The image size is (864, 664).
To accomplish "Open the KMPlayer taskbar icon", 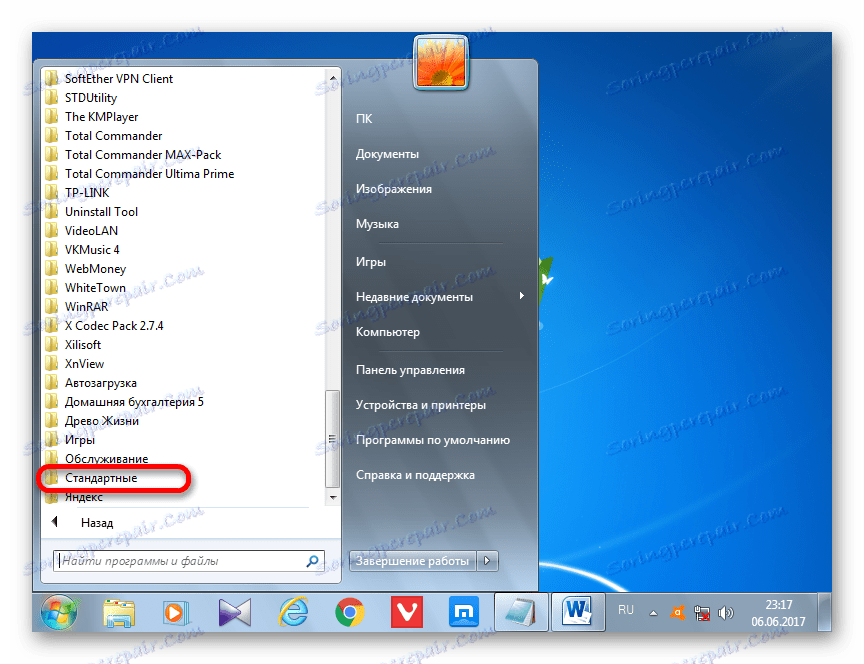I will [235, 613].
